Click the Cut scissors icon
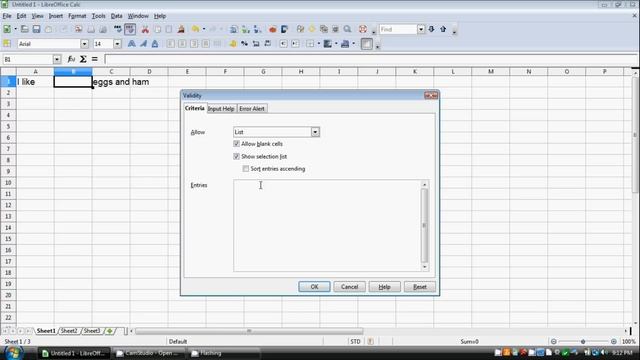The image size is (640, 360). 145,29
